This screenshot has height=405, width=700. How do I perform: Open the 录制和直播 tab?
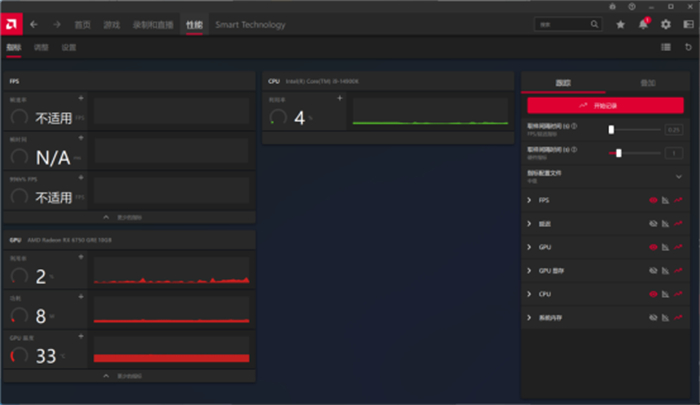[153, 25]
